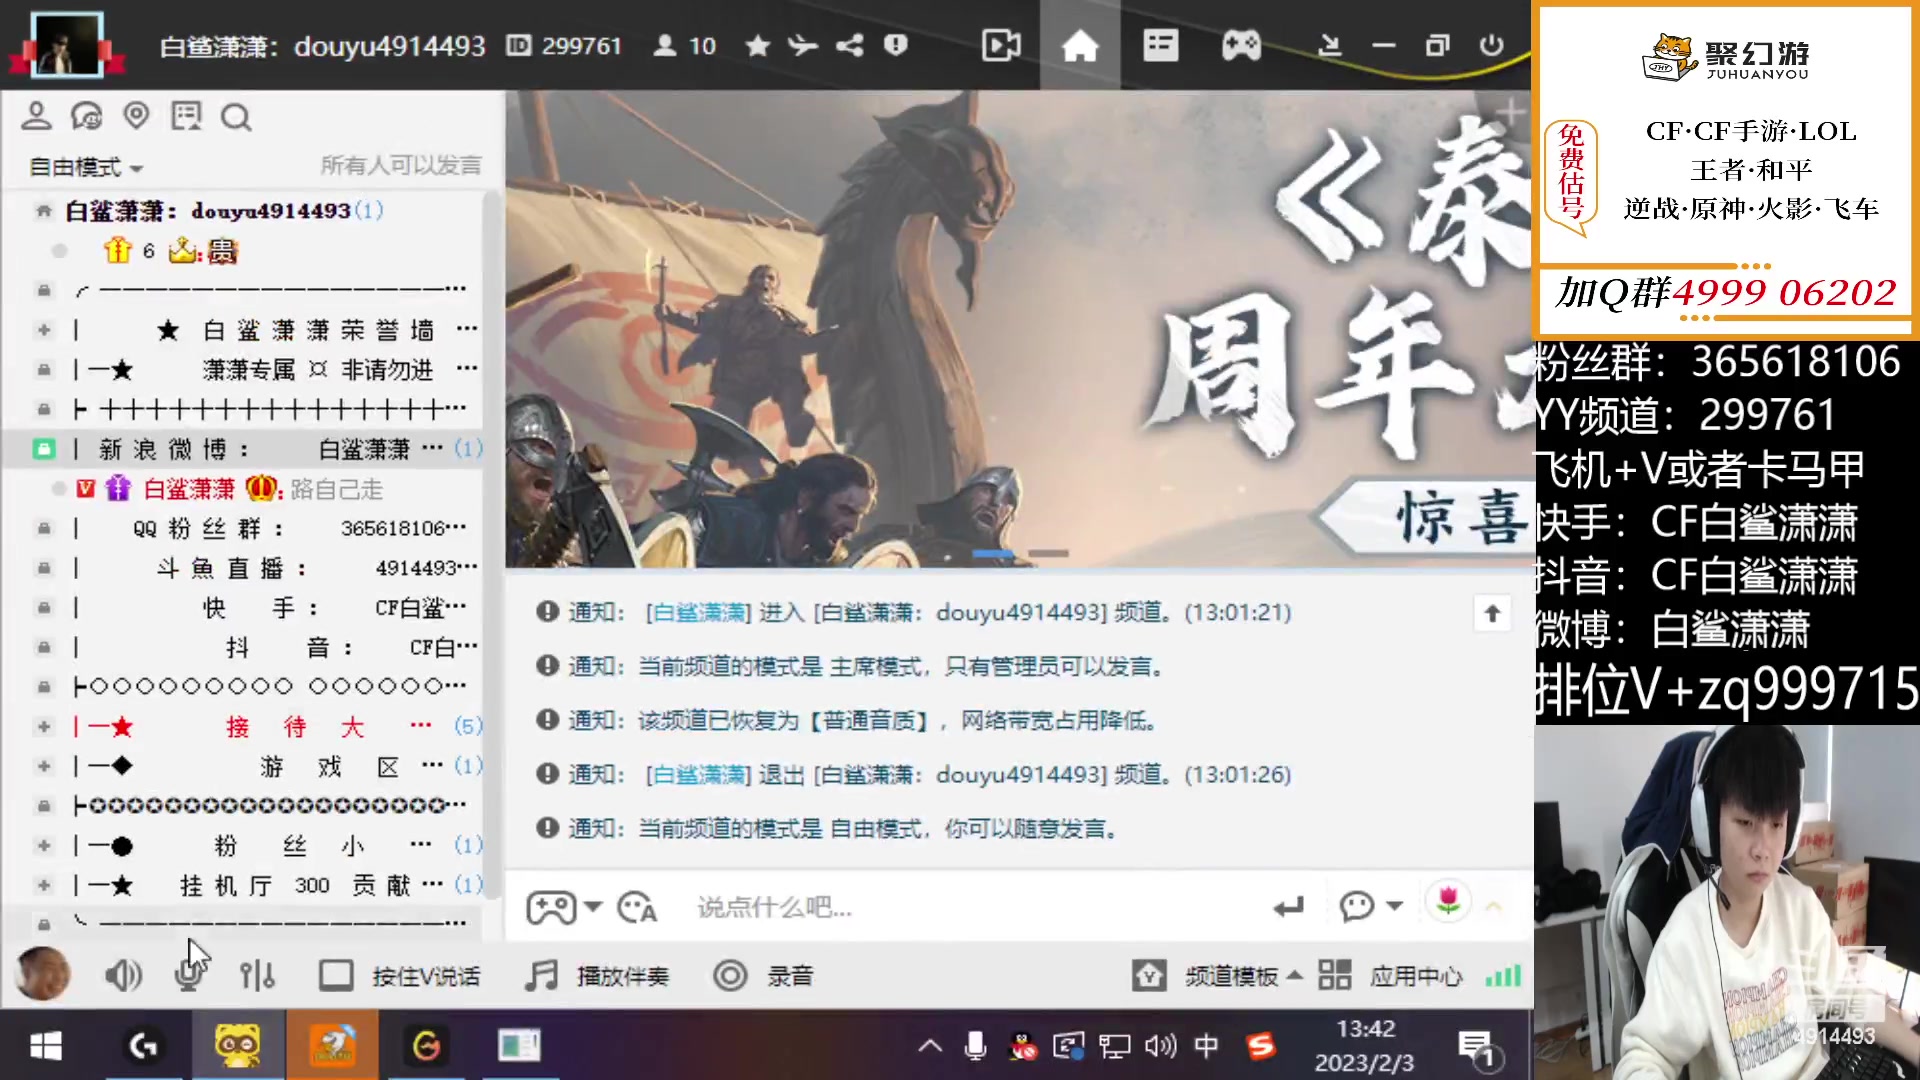This screenshot has height=1080, width=1920.
Task: Select the 新浪微博 白鲨潇潇 channel row
Action: click(243, 449)
